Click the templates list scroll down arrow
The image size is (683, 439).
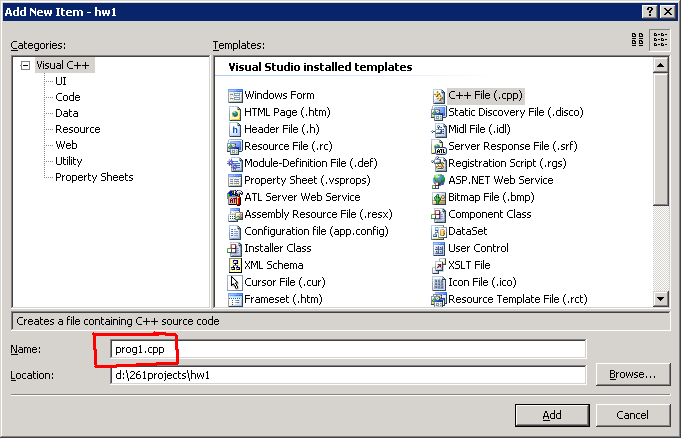(x=660, y=299)
